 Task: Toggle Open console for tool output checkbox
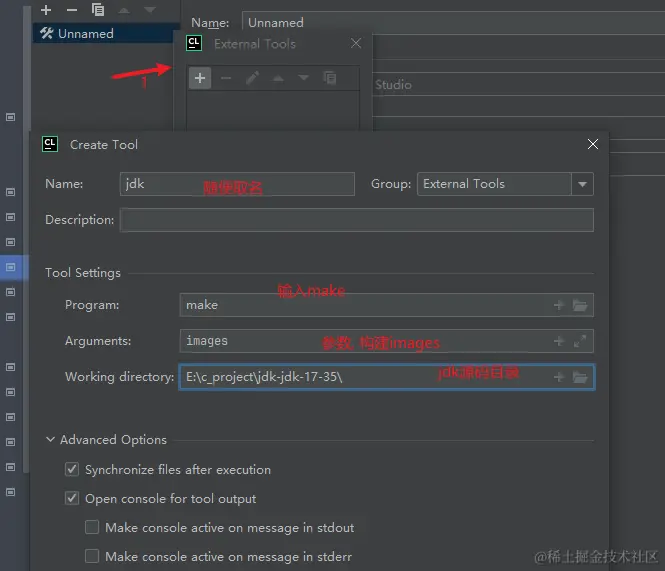[72, 498]
